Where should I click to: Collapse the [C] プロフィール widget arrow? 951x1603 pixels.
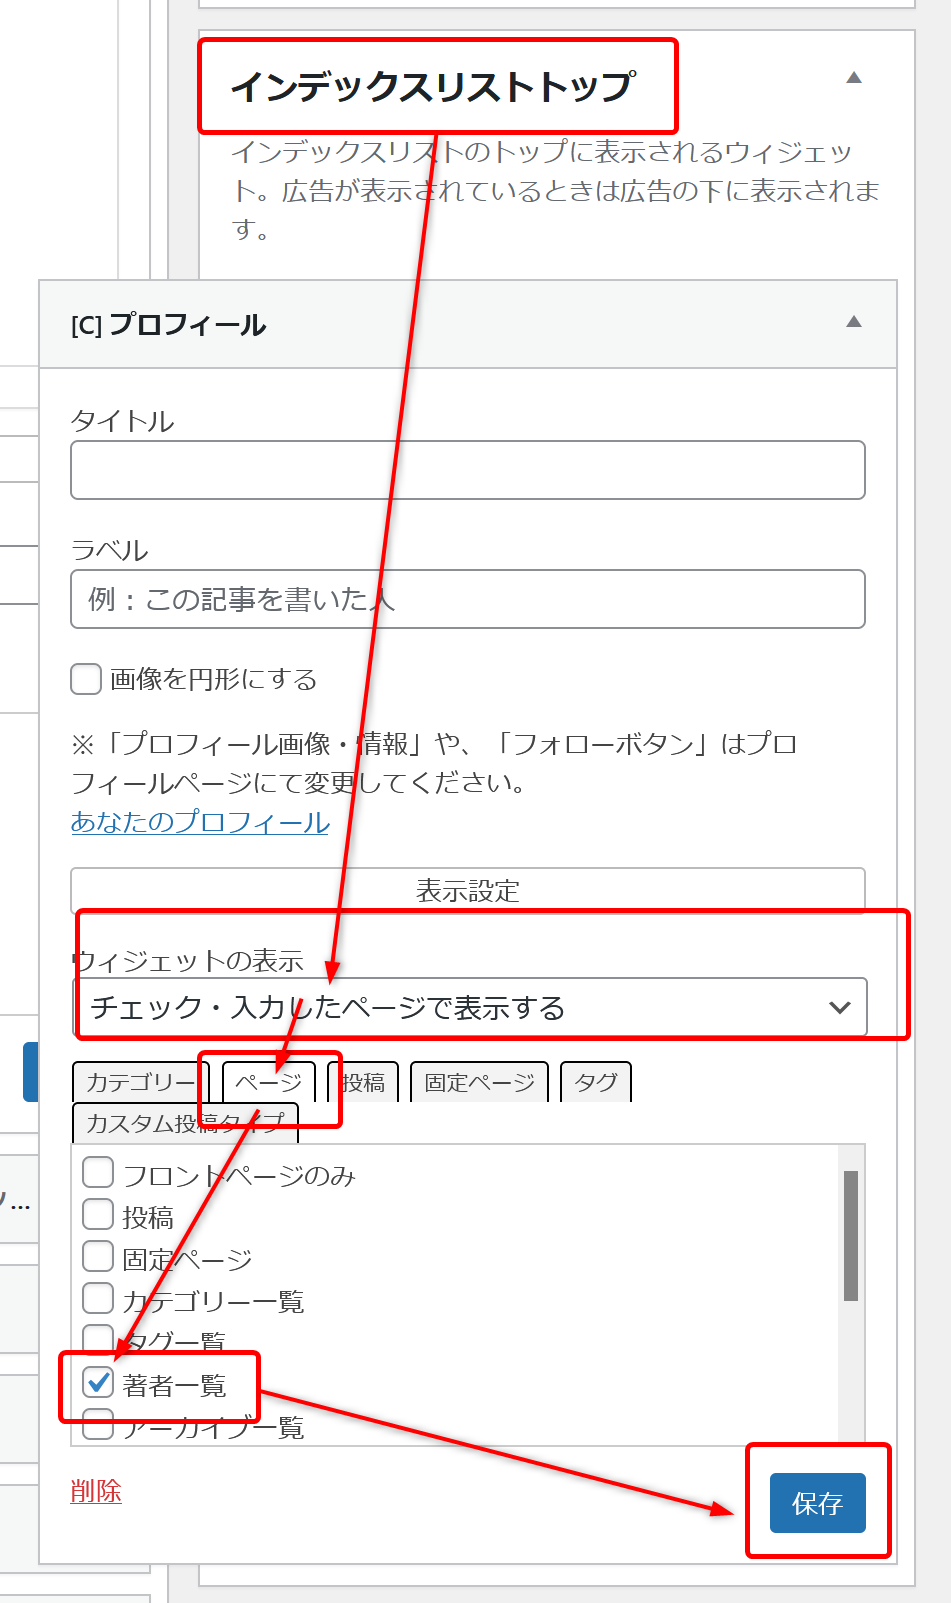853,322
